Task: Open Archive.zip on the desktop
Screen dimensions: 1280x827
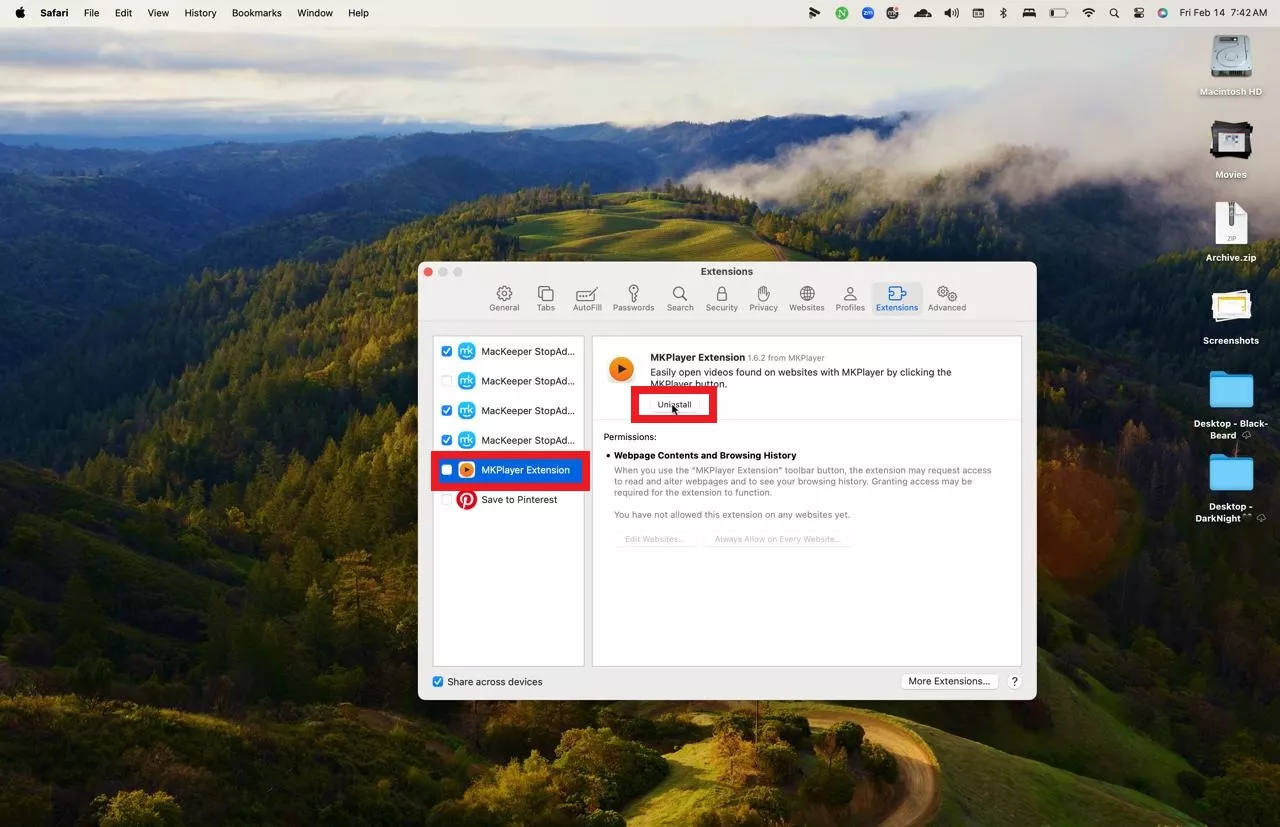Action: pos(1231,225)
